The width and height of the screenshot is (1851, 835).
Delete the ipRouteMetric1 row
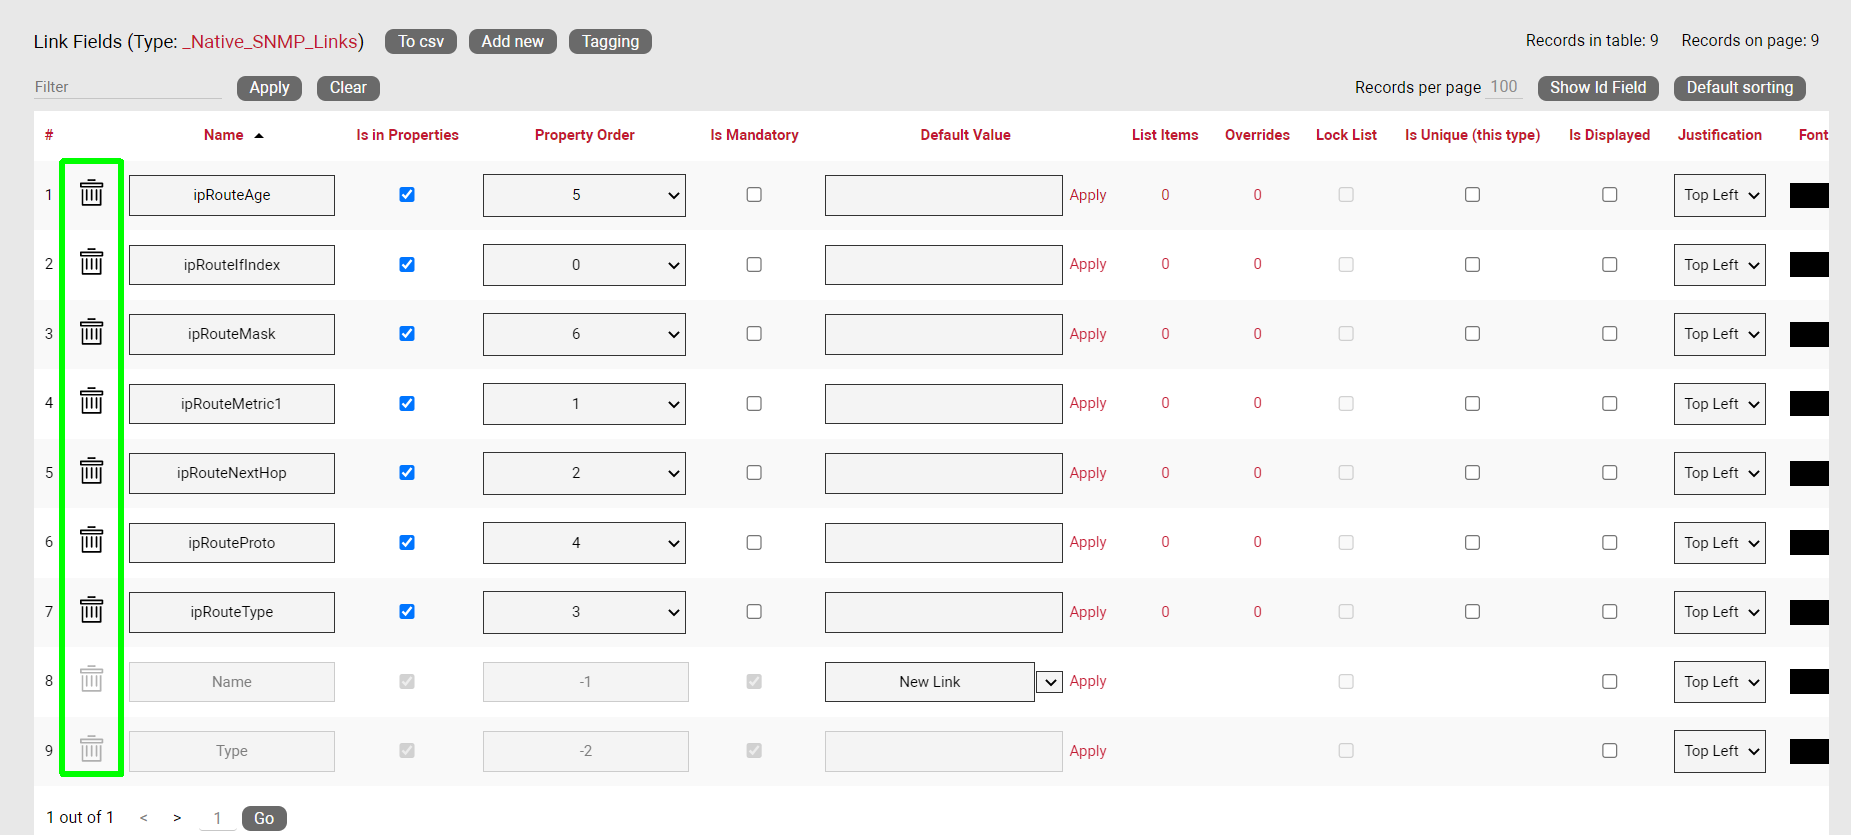tap(91, 401)
